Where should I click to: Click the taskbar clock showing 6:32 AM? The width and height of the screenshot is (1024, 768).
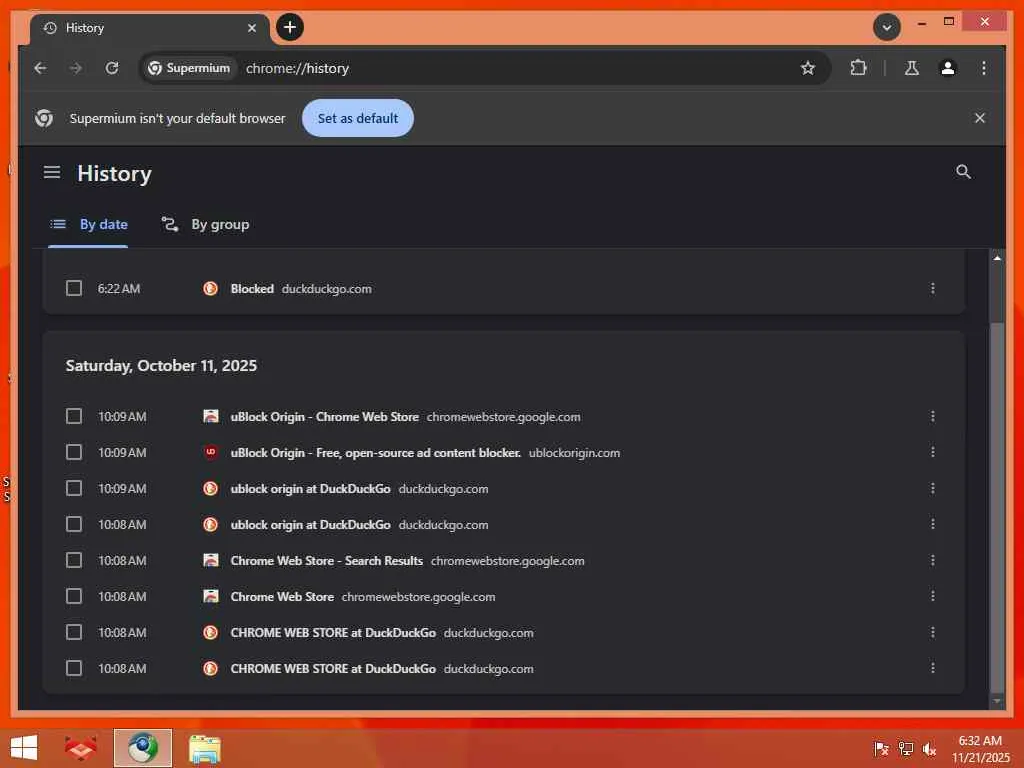980,749
